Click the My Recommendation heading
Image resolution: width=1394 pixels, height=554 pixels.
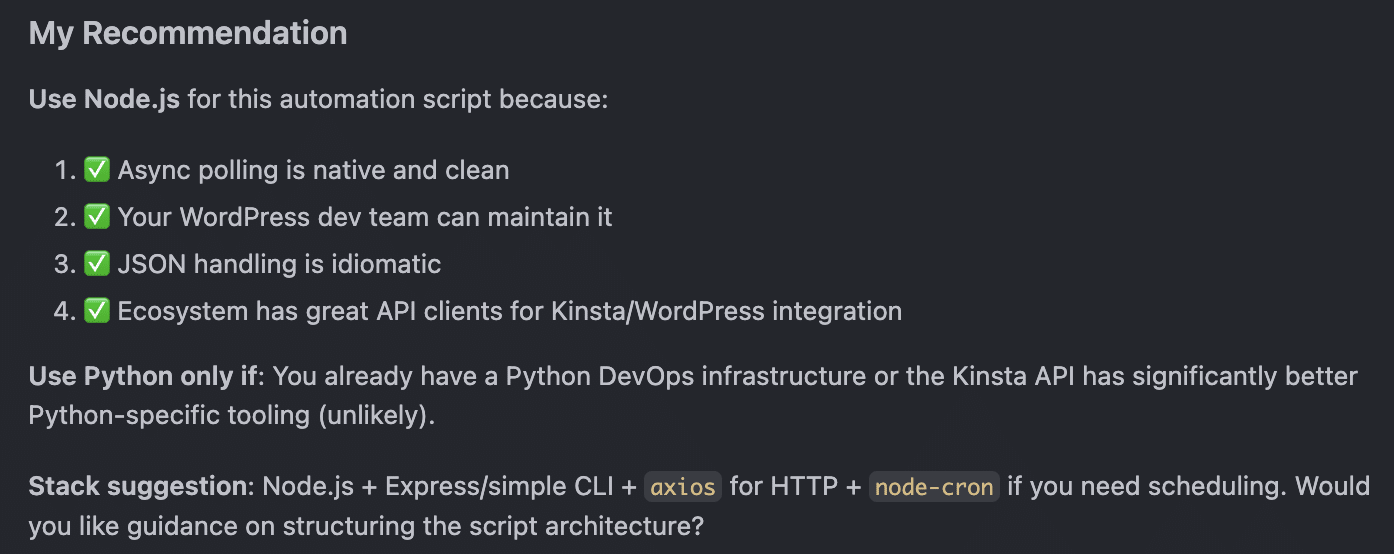188,33
